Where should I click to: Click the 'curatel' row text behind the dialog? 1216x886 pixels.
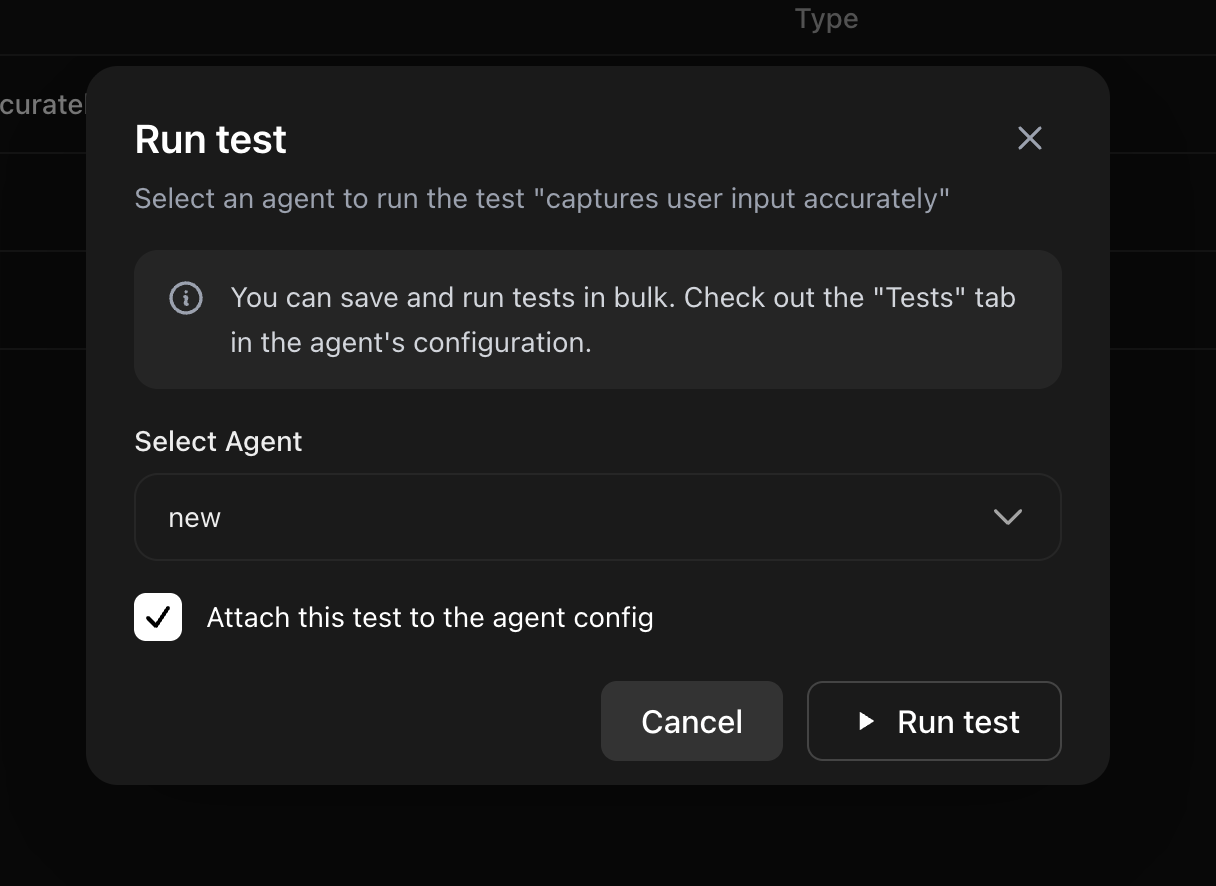click(42, 104)
